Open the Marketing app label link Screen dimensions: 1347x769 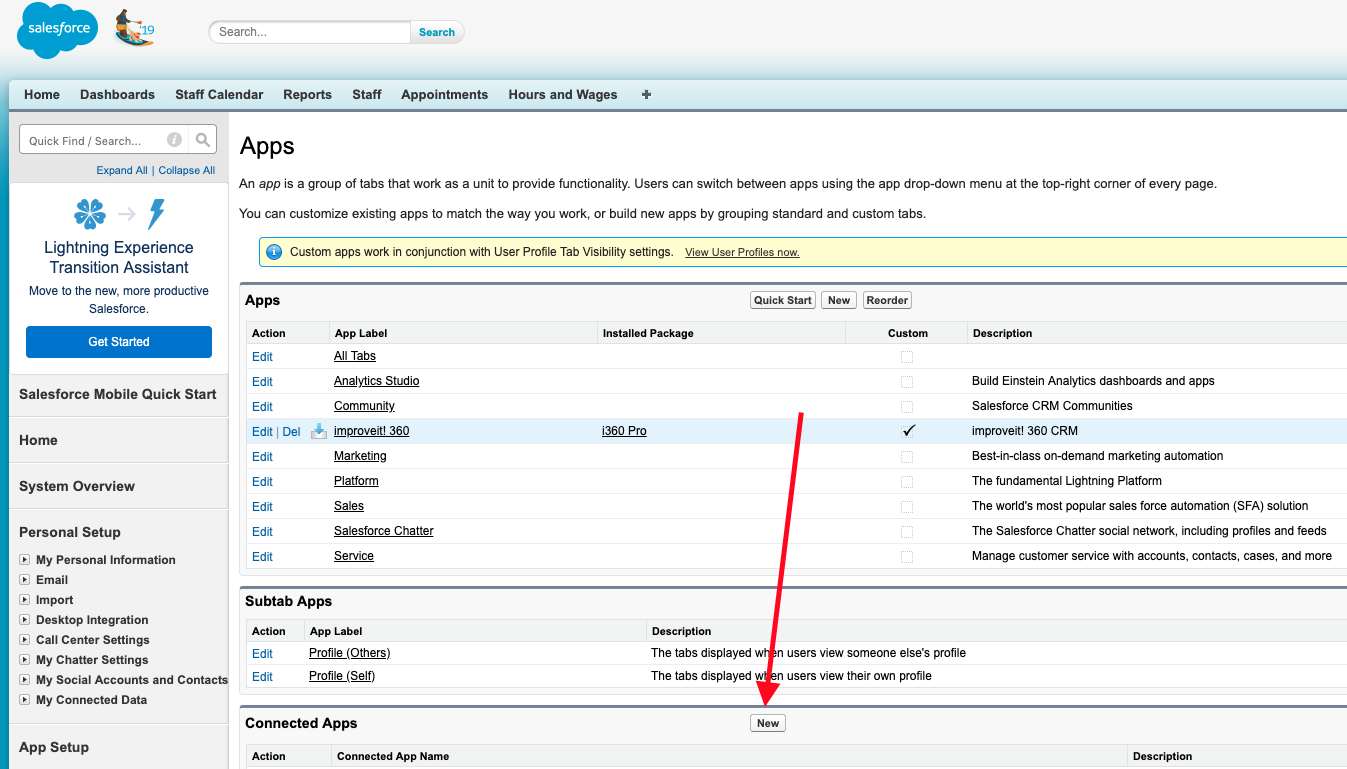(x=360, y=456)
